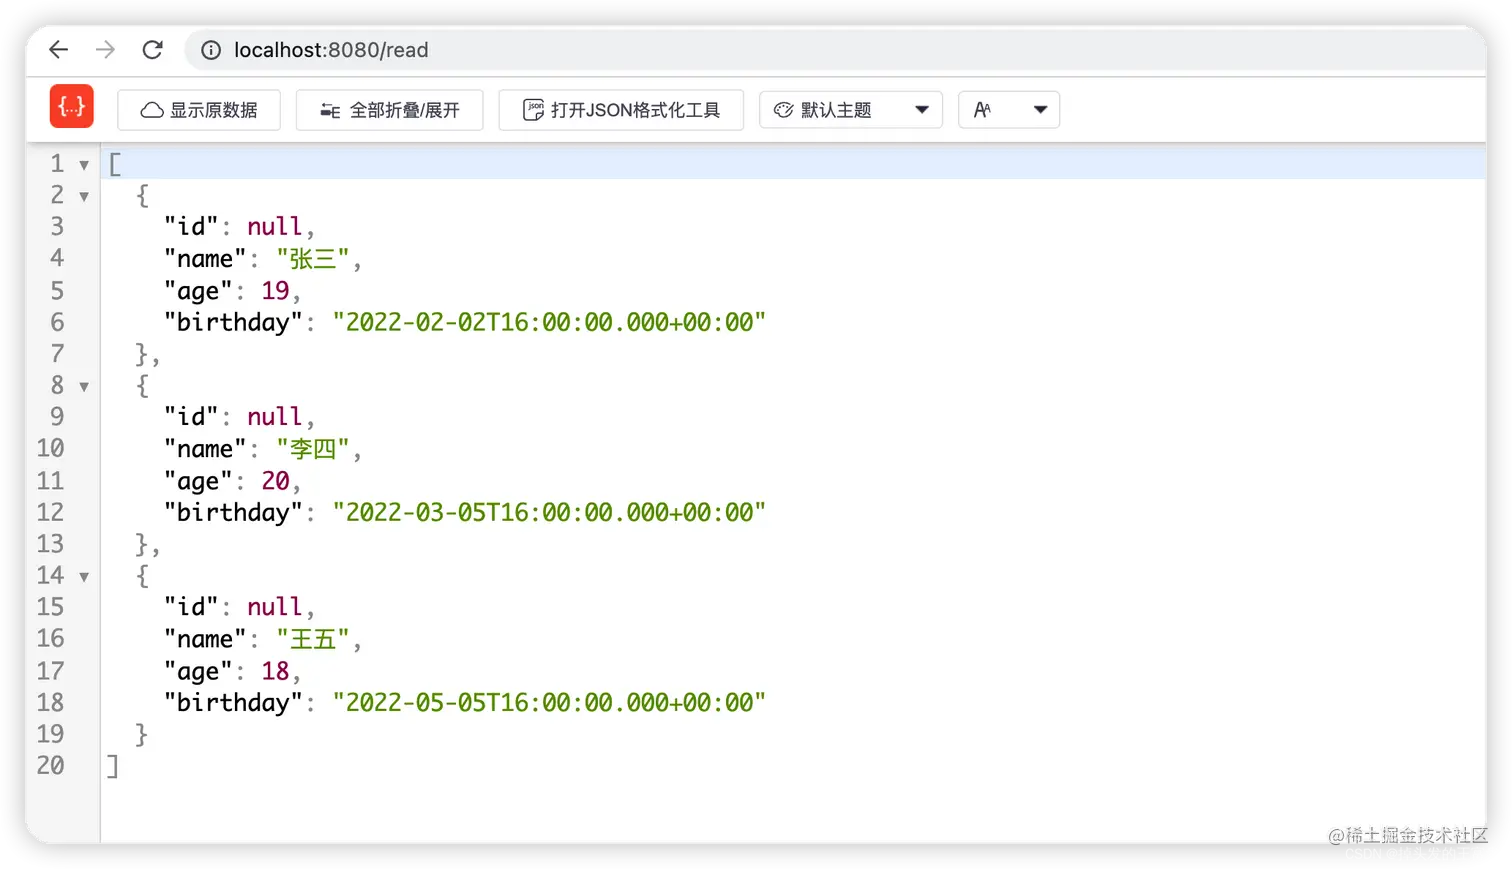The image size is (1512, 869).
Task: Select the age value 20
Action: pos(275,481)
